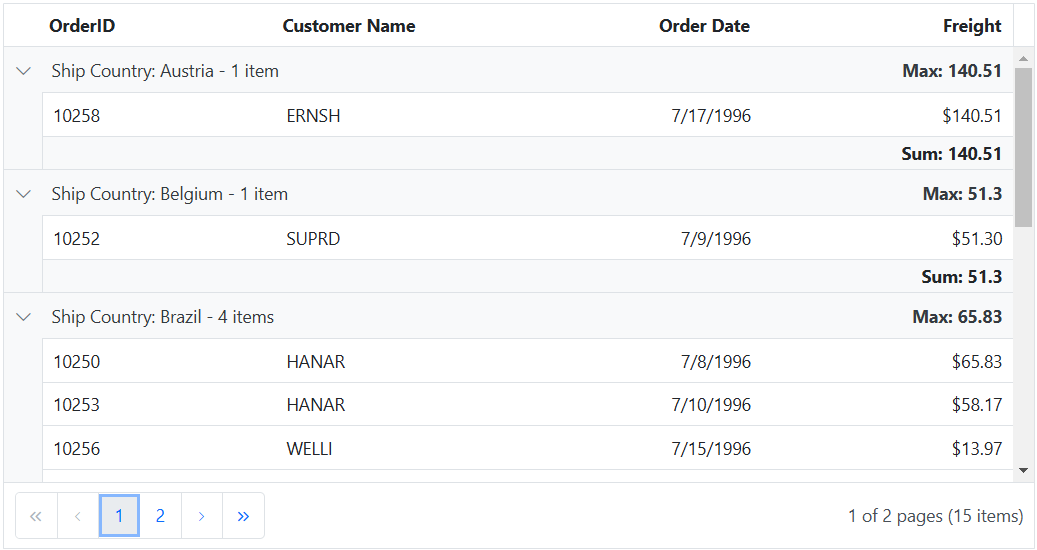Click the vertical scrollbar thumb

[x=1023, y=147]
